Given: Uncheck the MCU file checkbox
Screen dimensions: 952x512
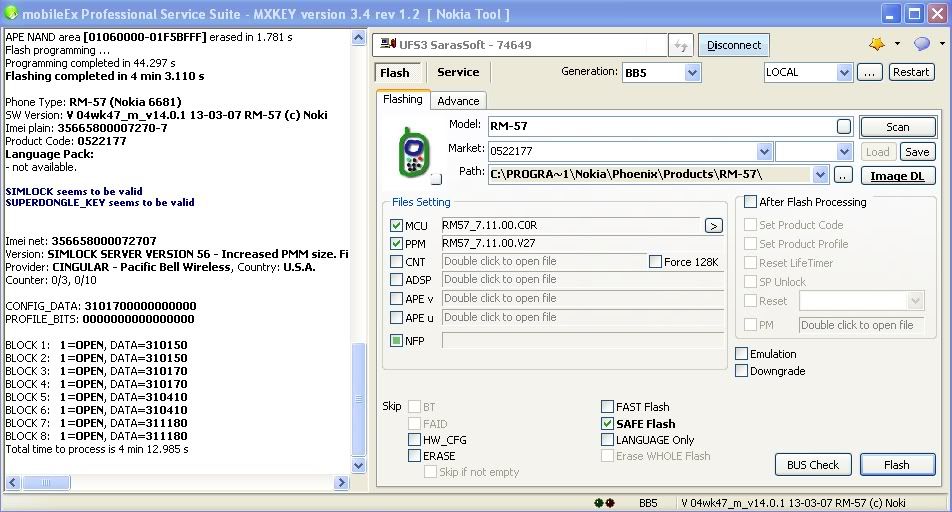Looking at the screenshot, I should coord(397,226).
